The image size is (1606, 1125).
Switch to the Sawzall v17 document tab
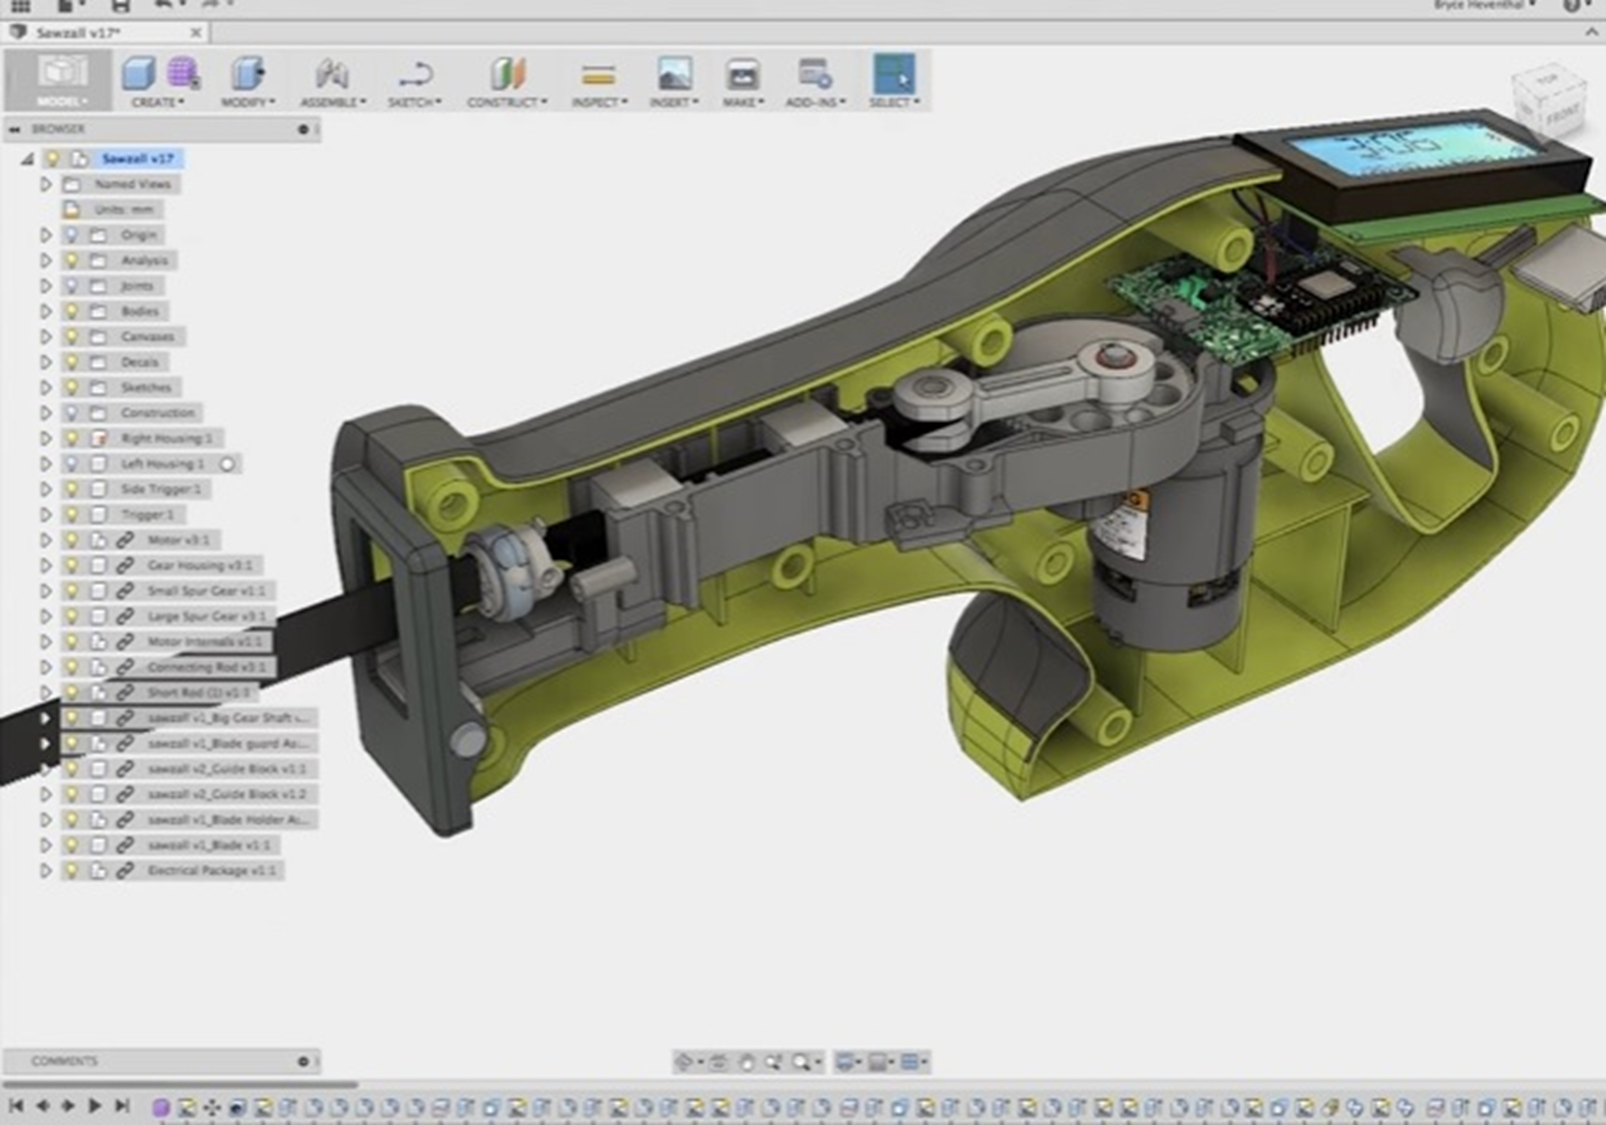pos(78,33)
